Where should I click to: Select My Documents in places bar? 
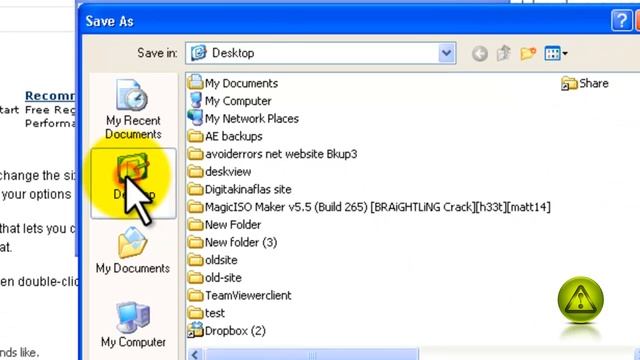click(x=133, y=251)
